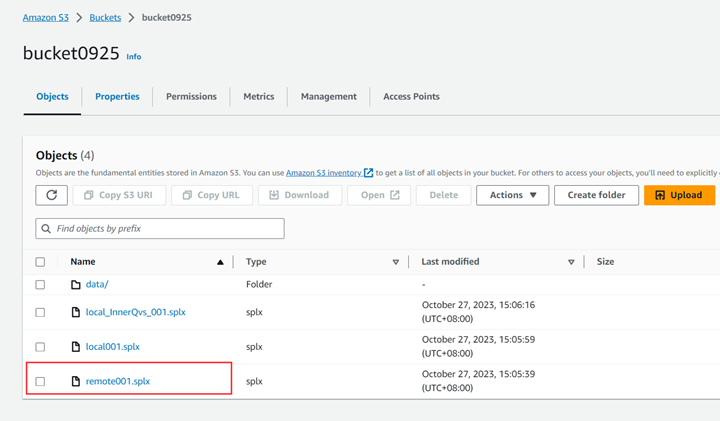Switch to the Permissions tab
720x421 pixels.
point(191,97)
